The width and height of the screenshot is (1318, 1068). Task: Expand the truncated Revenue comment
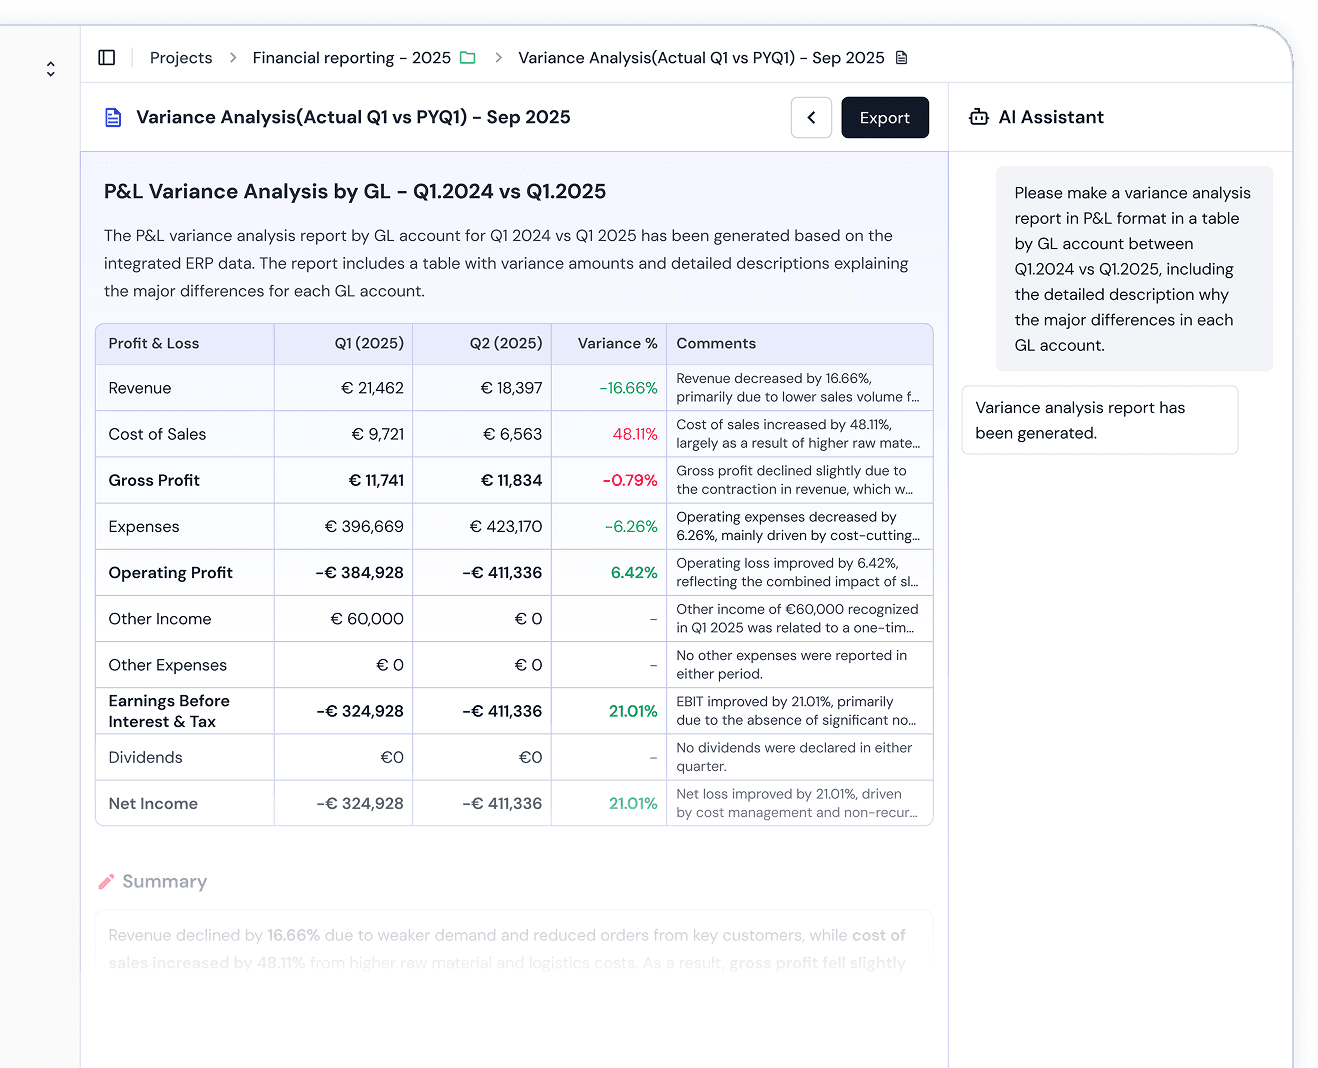coord(797,388)
